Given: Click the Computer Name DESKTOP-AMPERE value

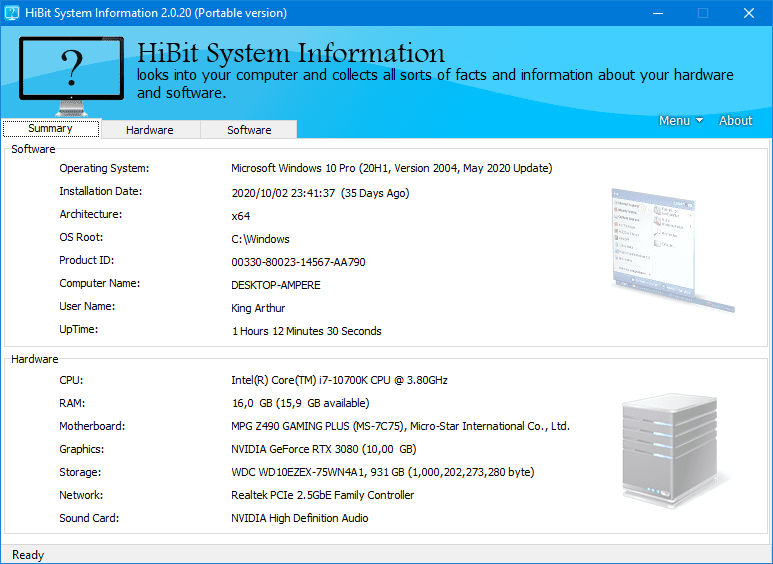Looking at the screenshot, I should click(276, 285).
